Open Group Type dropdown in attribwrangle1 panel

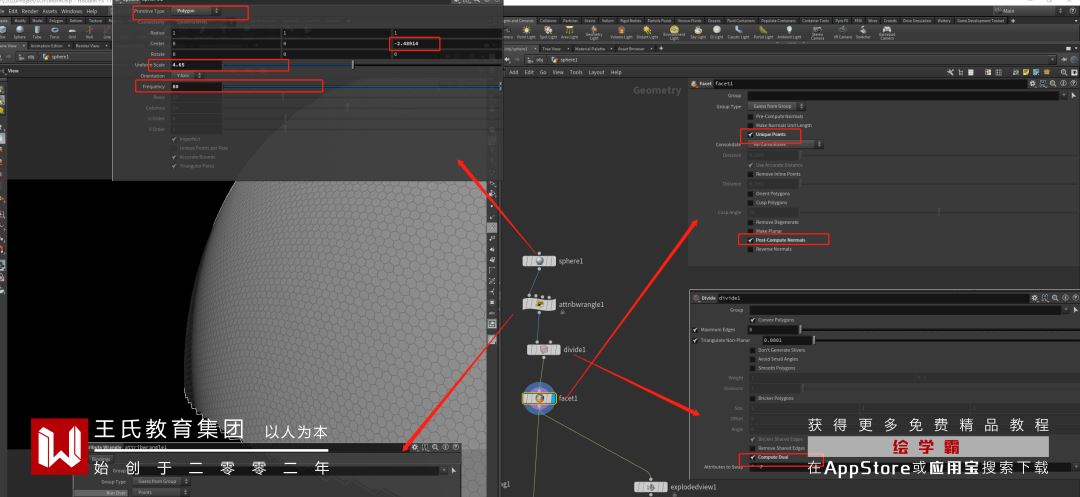160,481
